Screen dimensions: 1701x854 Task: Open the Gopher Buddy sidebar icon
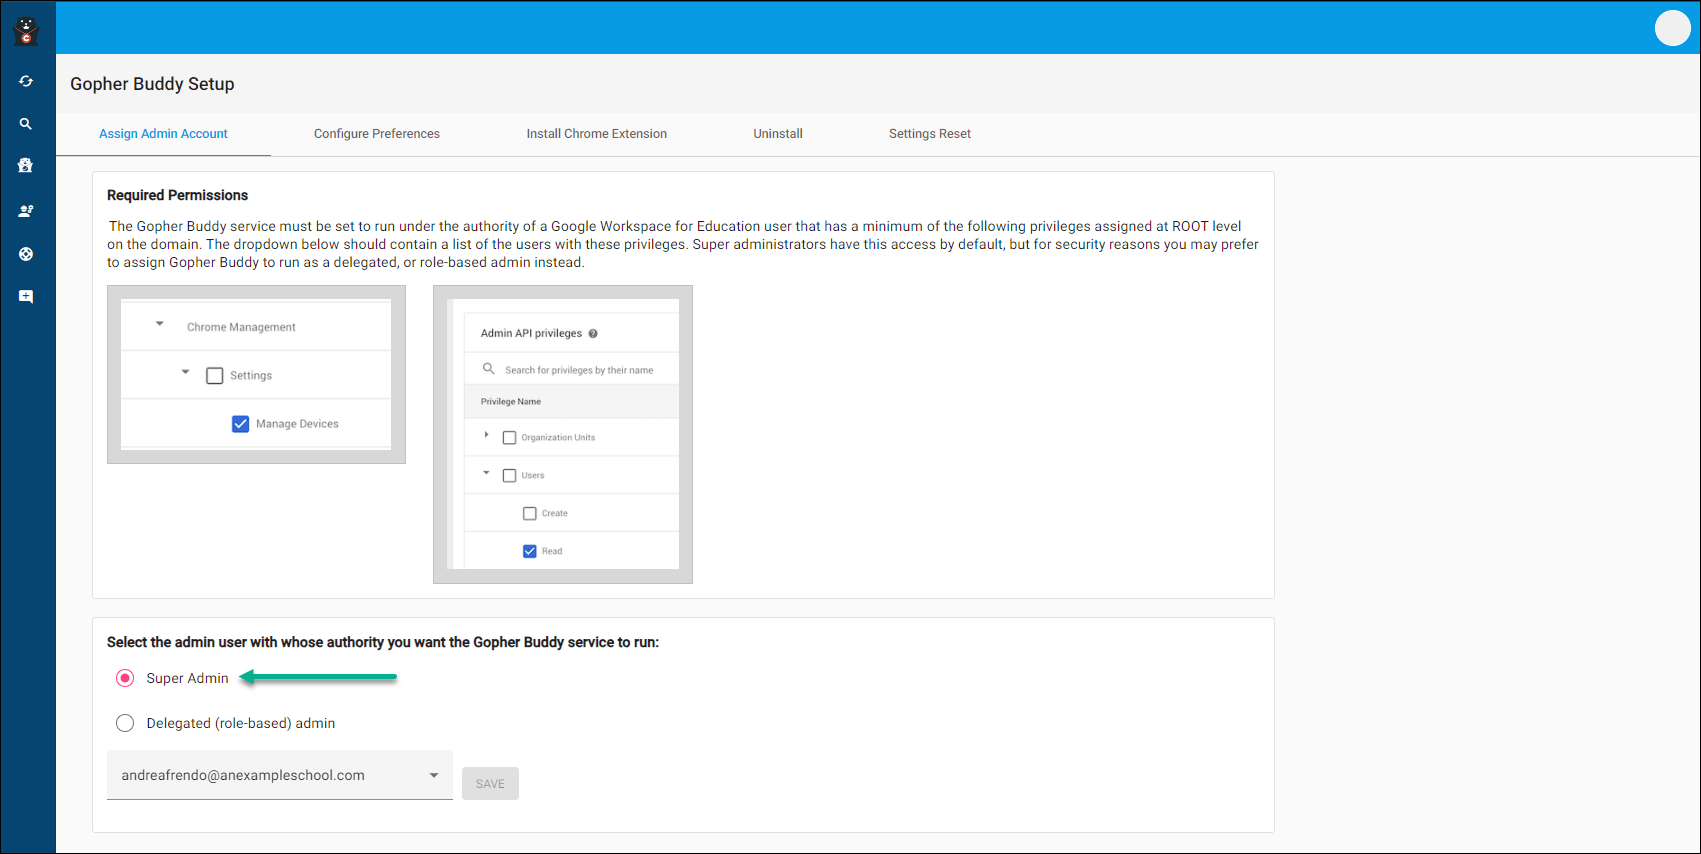click(x=26, y=166)
